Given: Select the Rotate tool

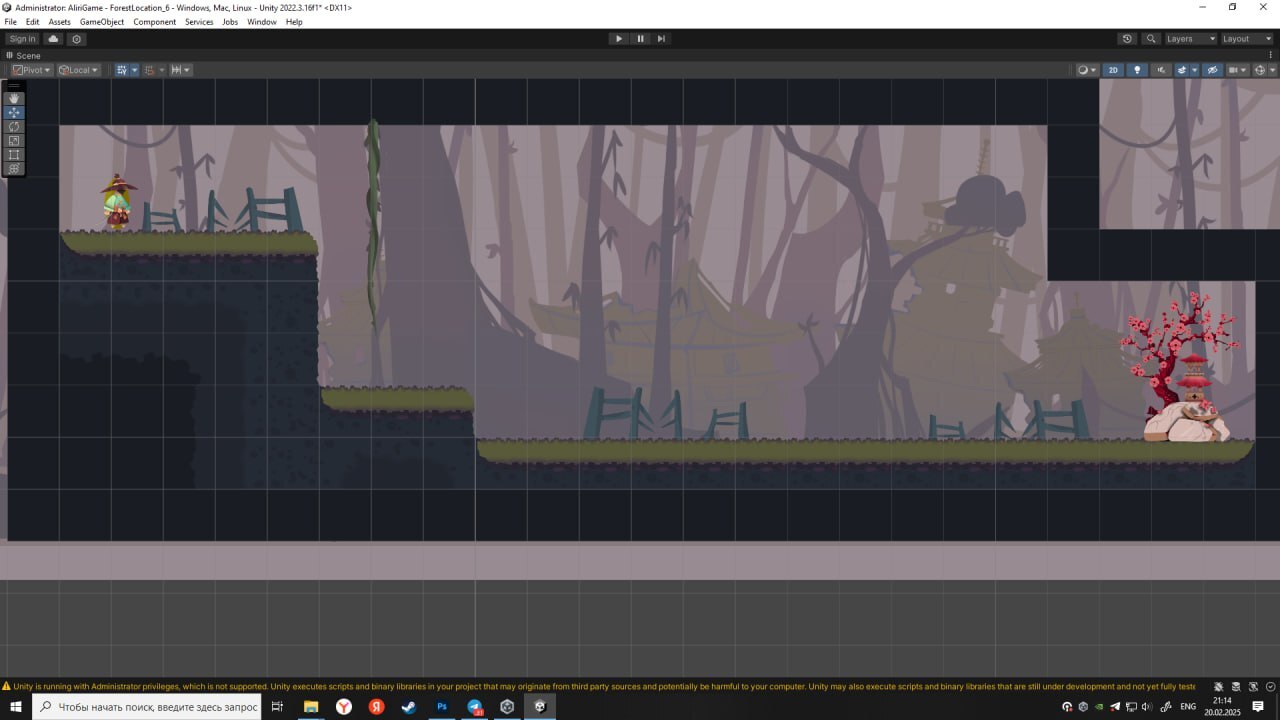Looking at the screenshot, I should pos(14,126).
